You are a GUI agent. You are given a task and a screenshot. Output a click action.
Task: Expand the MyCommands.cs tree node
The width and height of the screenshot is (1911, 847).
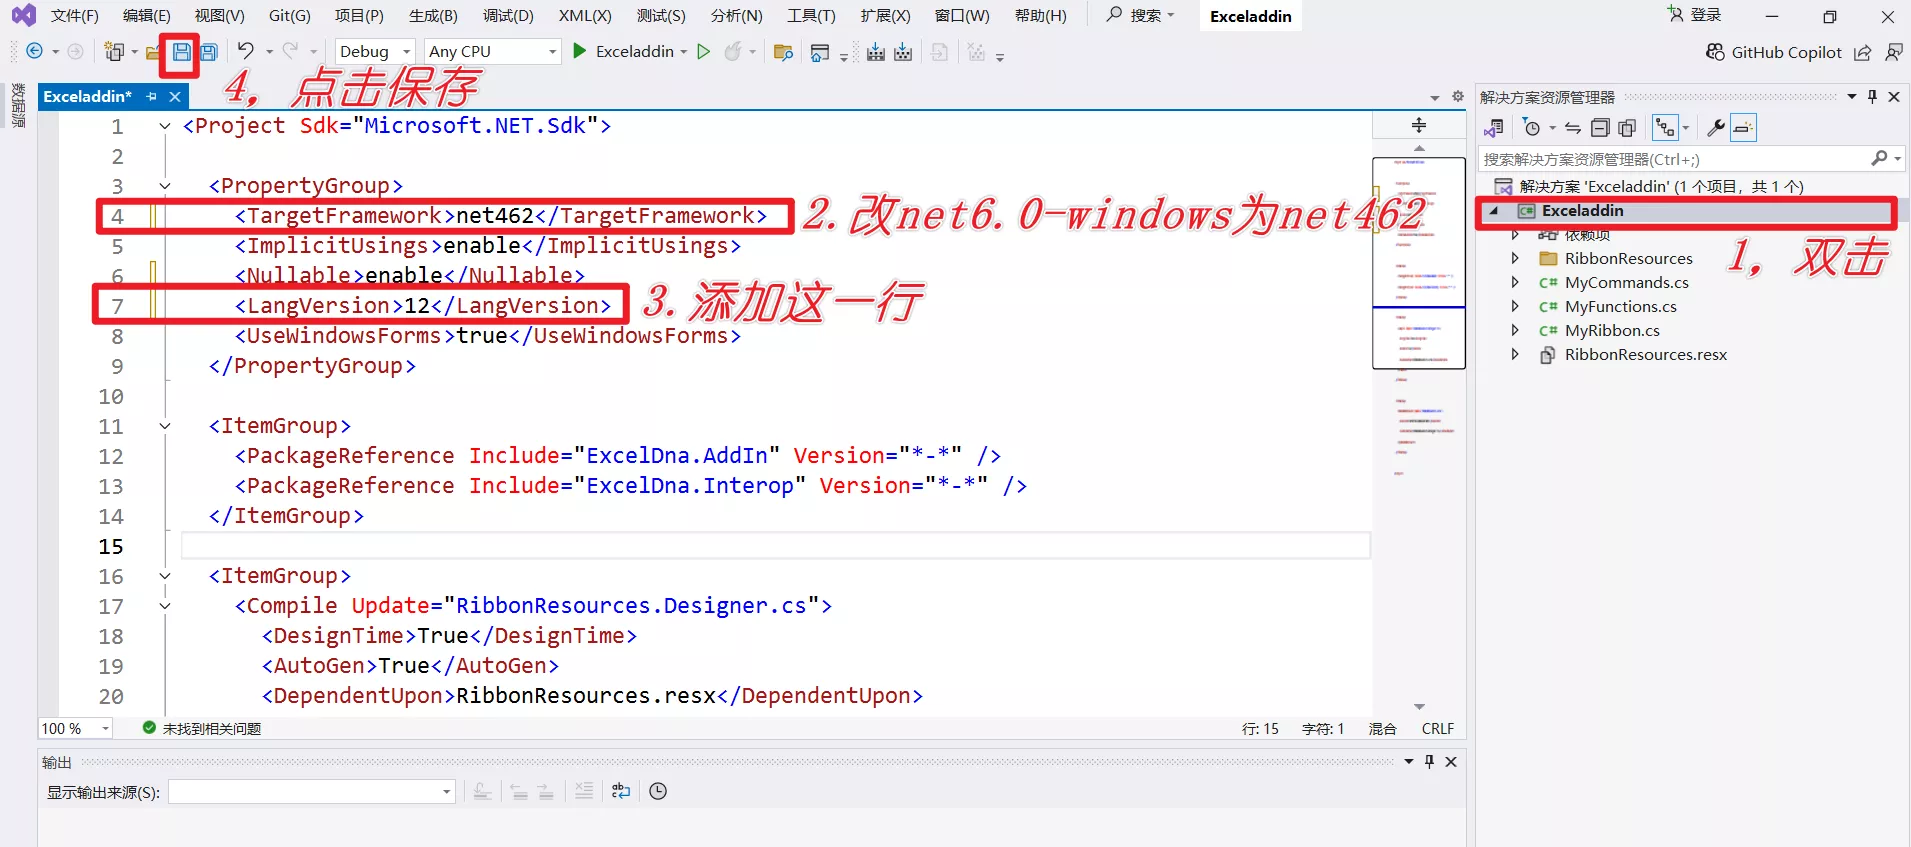[1515, 282]
